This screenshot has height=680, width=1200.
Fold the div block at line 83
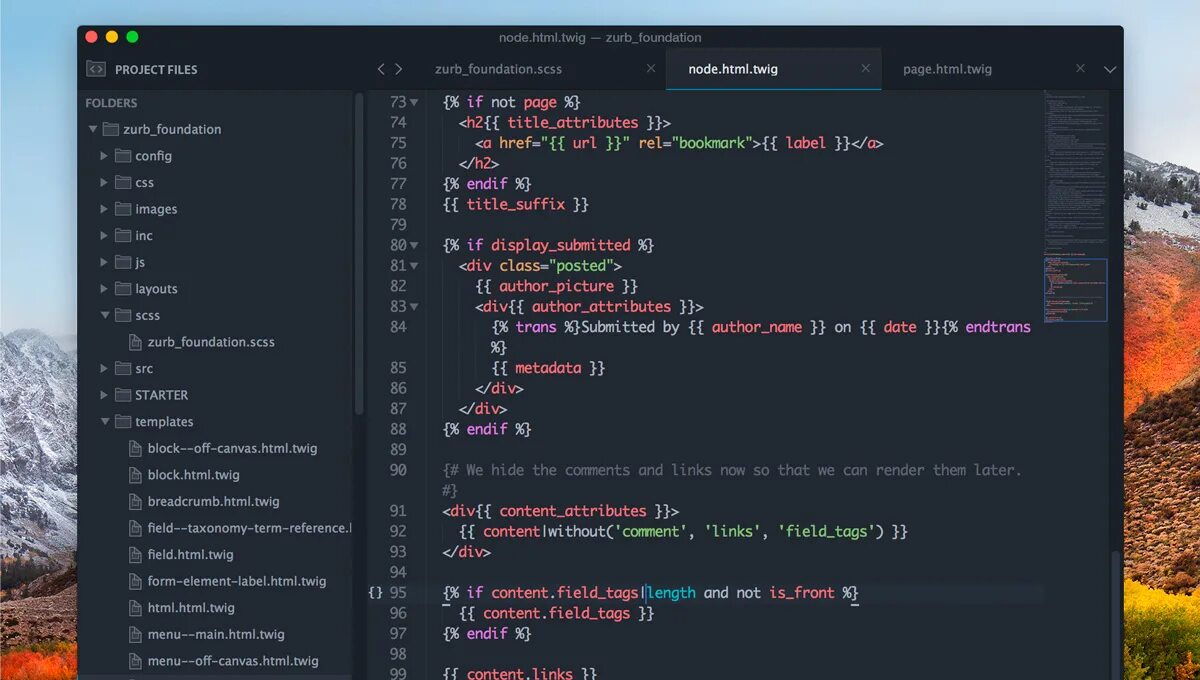[x=414, y=306]
